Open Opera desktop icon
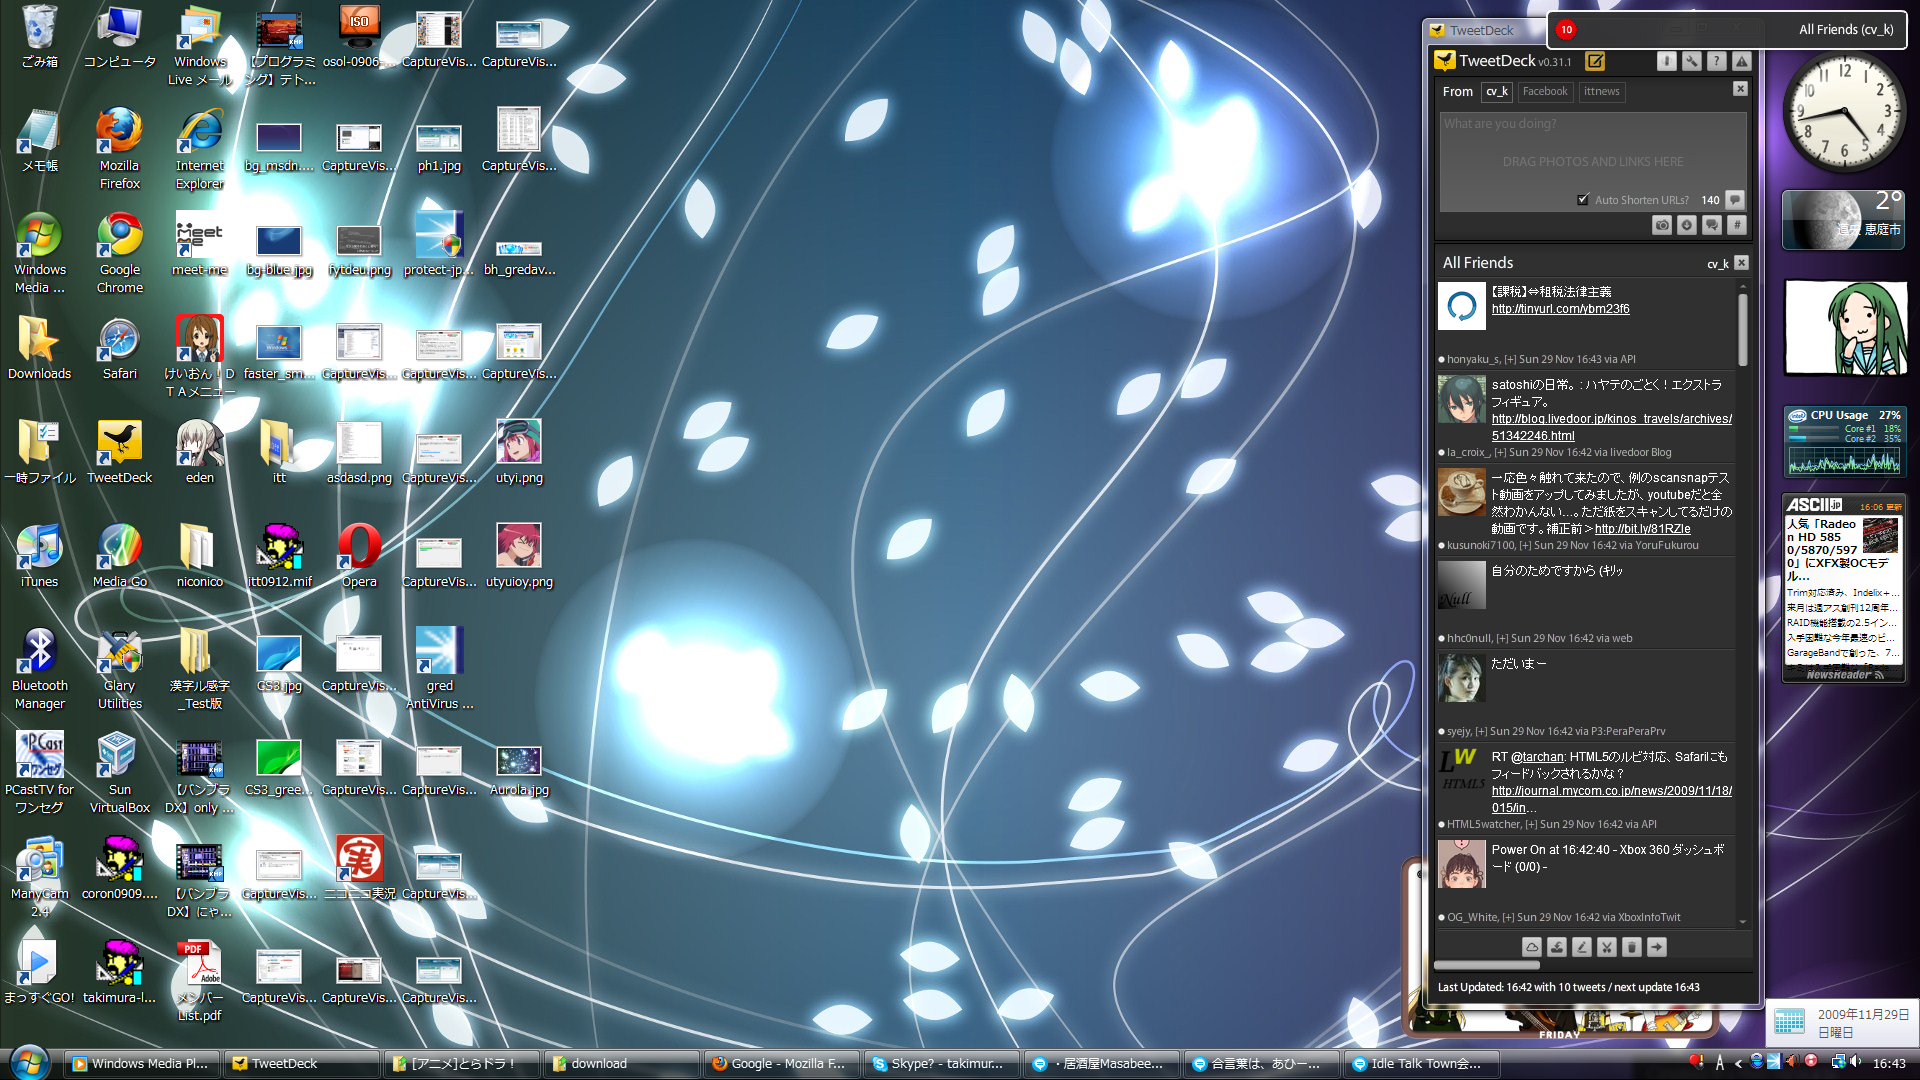1920x1080 pixels. pyautogui.click(x=359, y=556)
